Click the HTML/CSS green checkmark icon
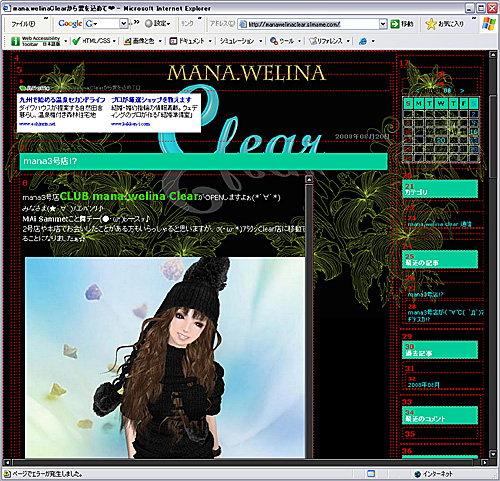 pos(76,41)
